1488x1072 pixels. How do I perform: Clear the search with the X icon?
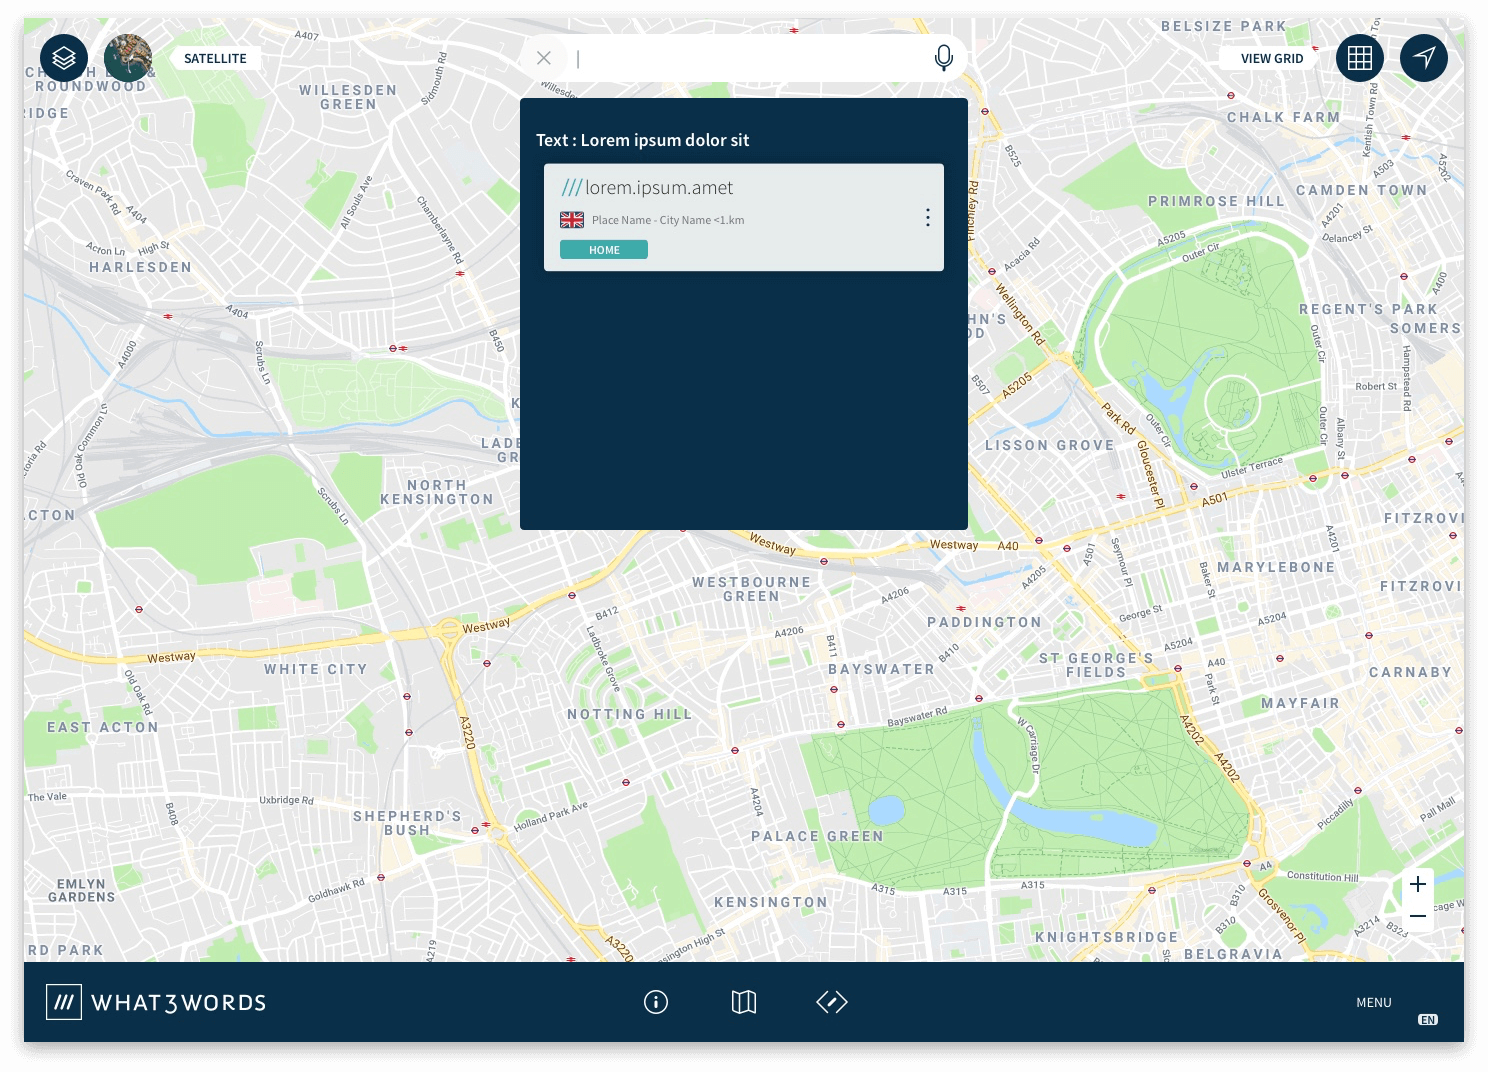544,58
